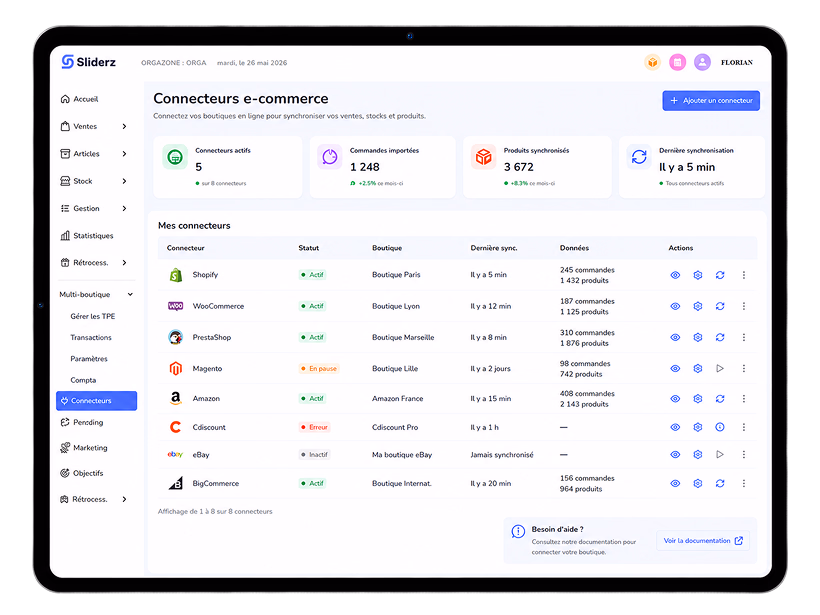Image resolution: width=820 pixels, height=615 pixels.
Task: Open Pending in sidebar
Action: pyautogui.click(x=82, y=422)
